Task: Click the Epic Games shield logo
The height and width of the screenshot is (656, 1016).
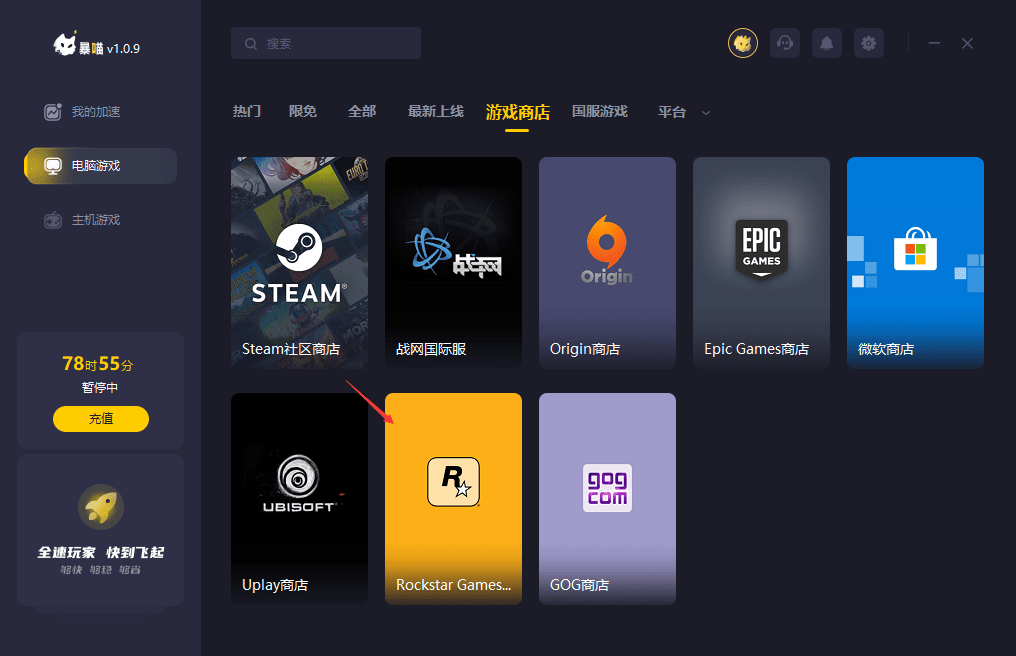Action: tap(761, 249)
